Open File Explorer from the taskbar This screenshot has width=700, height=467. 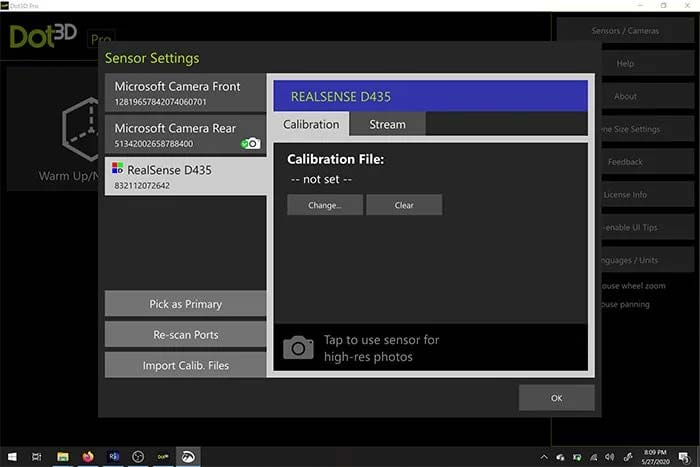tap(62, 456)
